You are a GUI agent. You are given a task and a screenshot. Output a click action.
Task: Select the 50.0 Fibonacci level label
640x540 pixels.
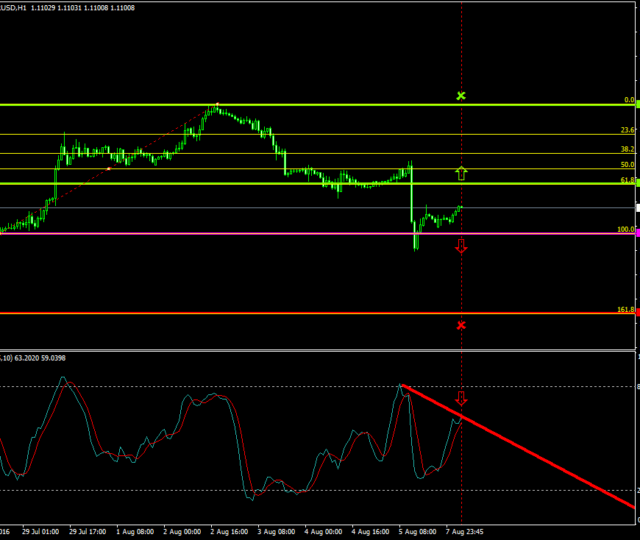point(627,165)
